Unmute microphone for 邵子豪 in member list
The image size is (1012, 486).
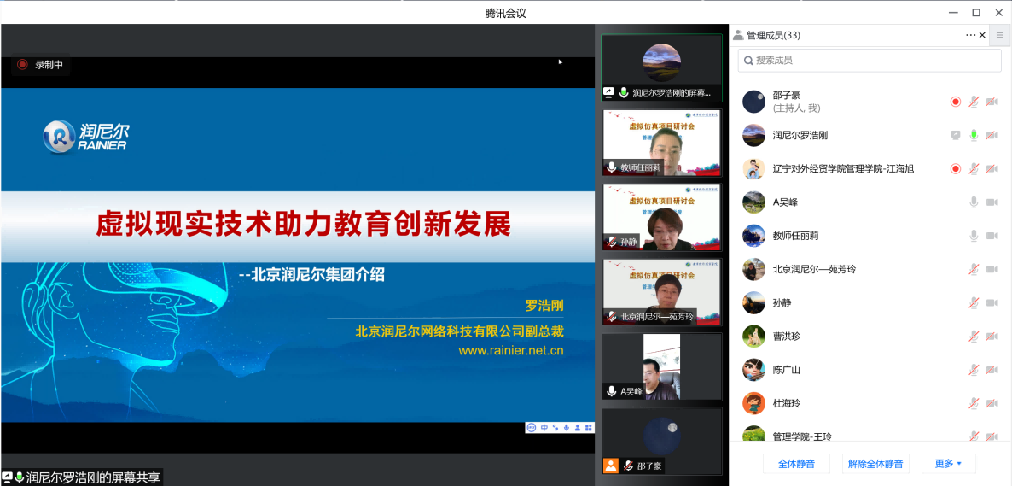(x=974, y=102)
